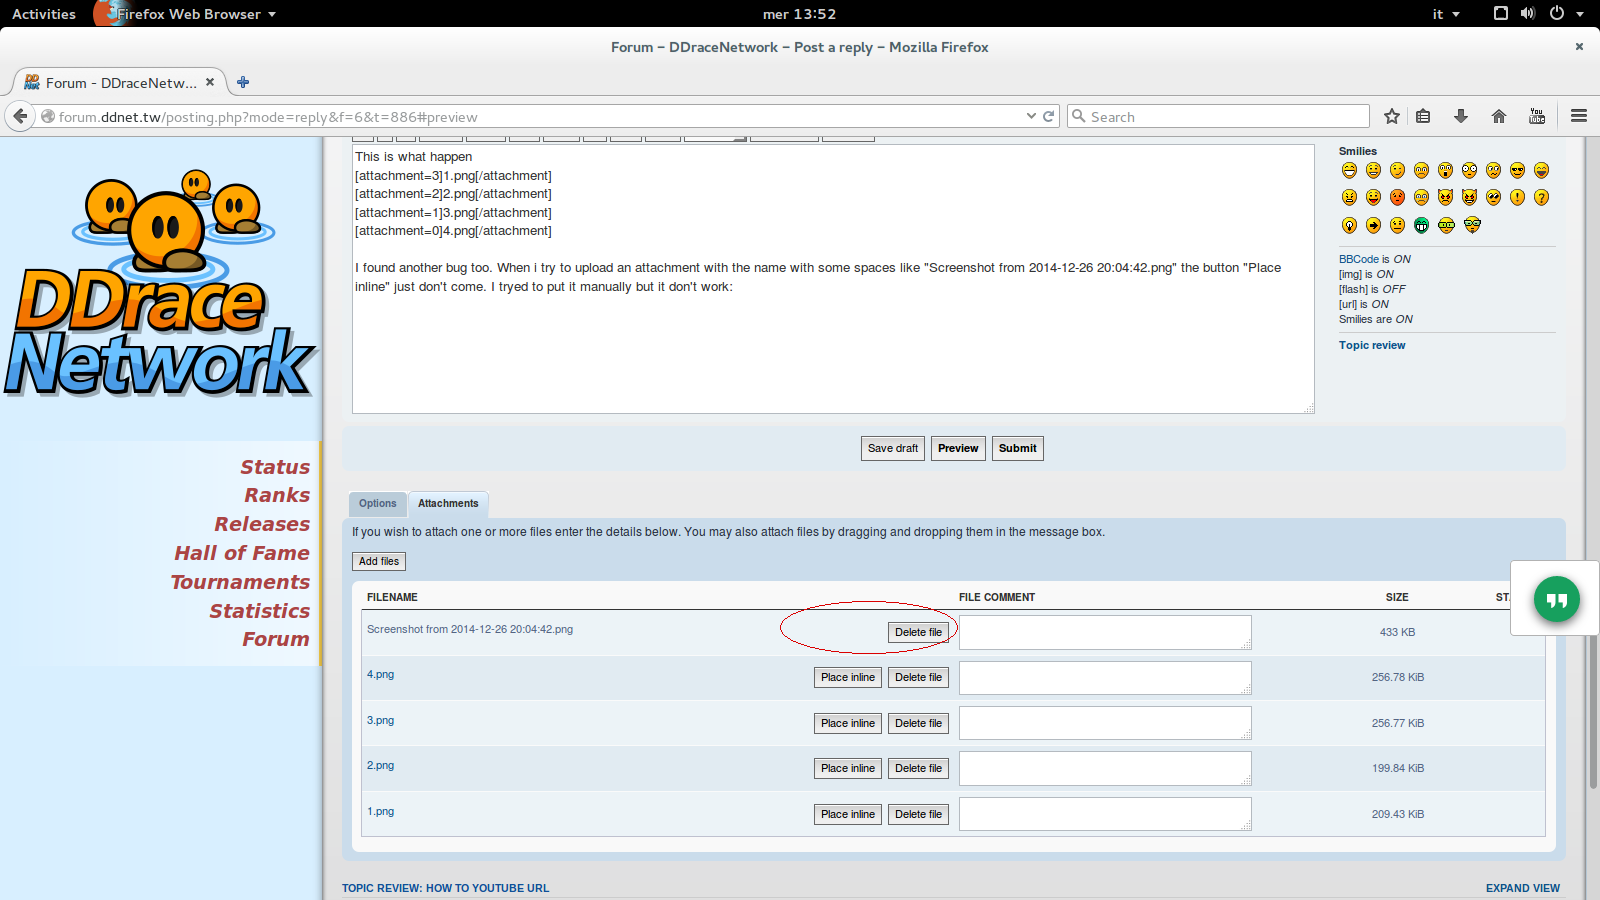Open the Firefox hamburger menu

(x=1579, y=116)
